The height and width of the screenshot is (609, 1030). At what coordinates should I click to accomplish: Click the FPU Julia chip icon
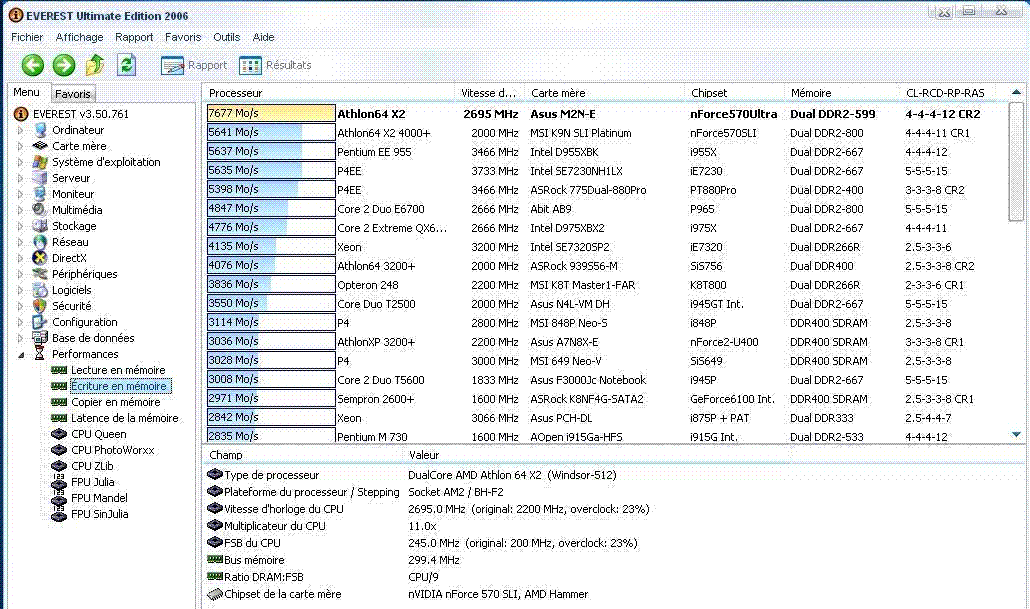tap(59, 482)
